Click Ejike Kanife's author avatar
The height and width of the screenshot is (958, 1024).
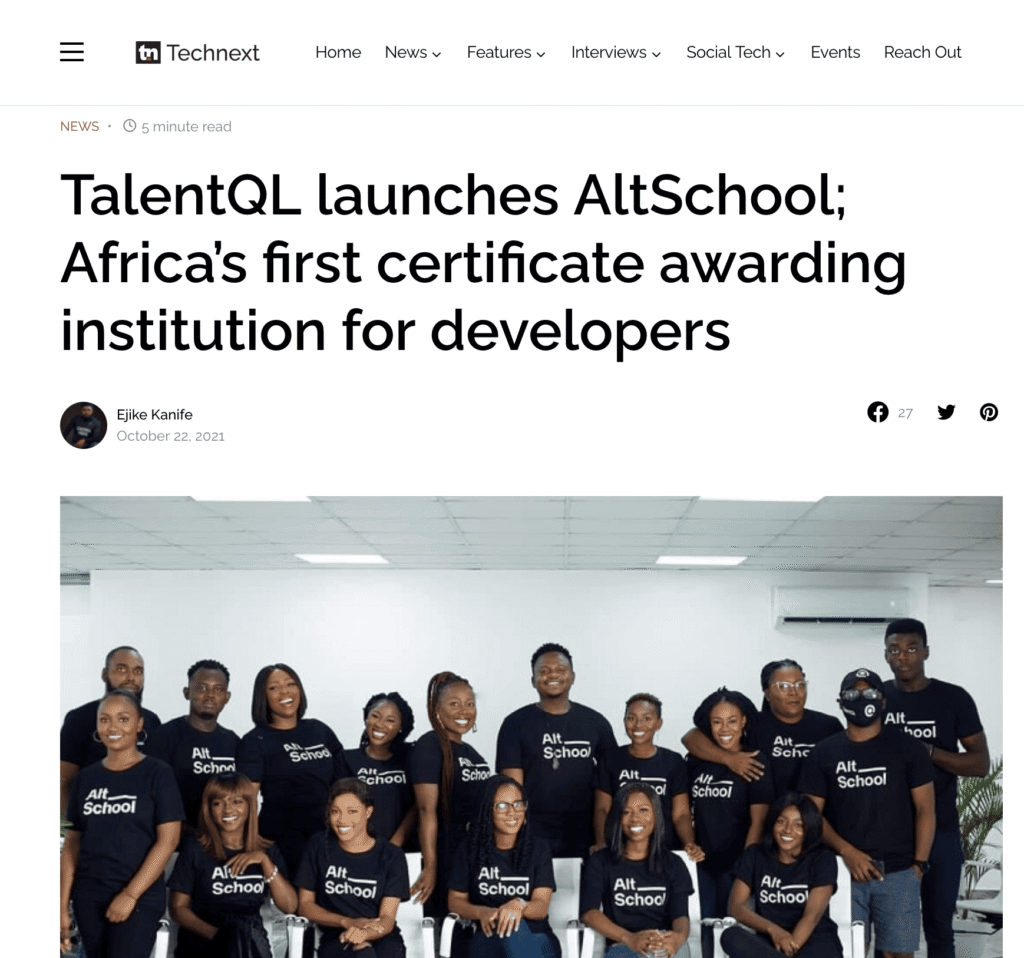(x=84, y=425)
